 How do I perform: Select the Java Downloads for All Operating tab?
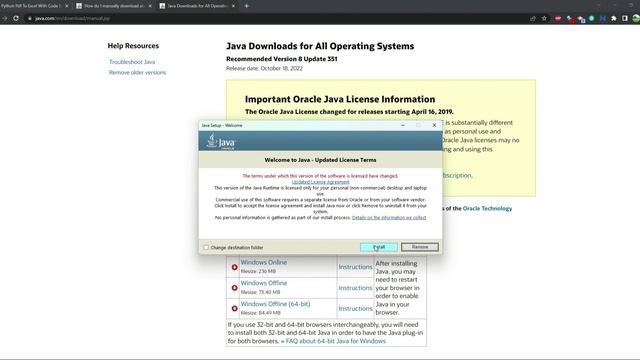point(198,6)
